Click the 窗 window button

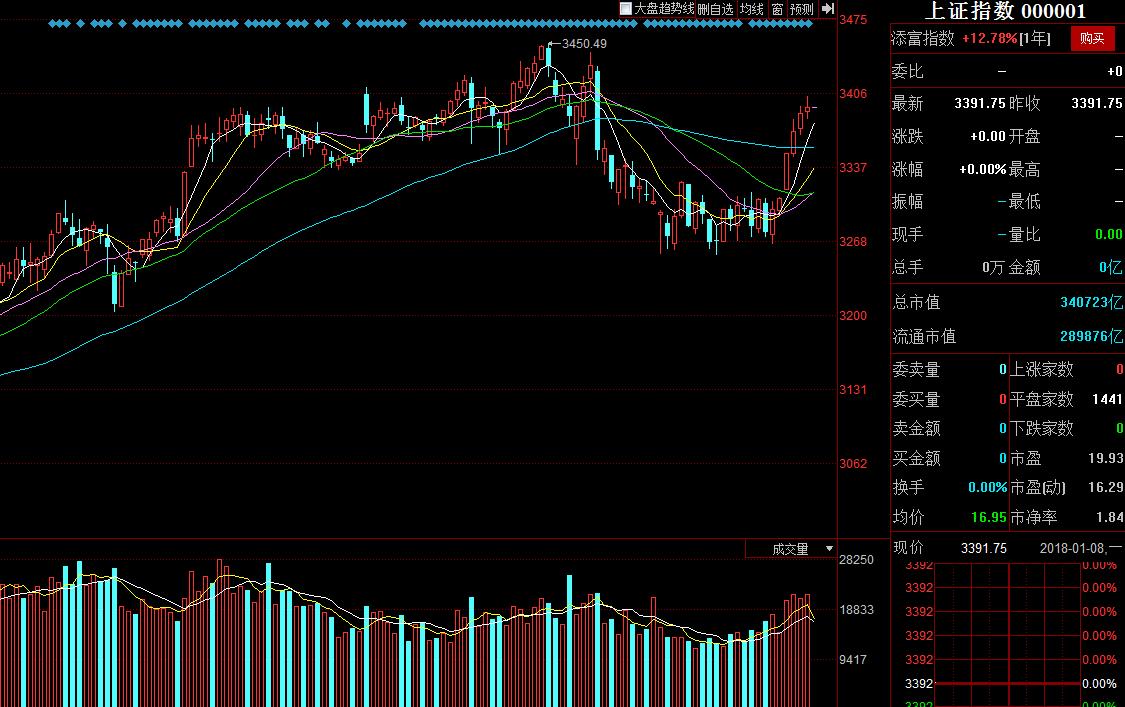point(777,9)
